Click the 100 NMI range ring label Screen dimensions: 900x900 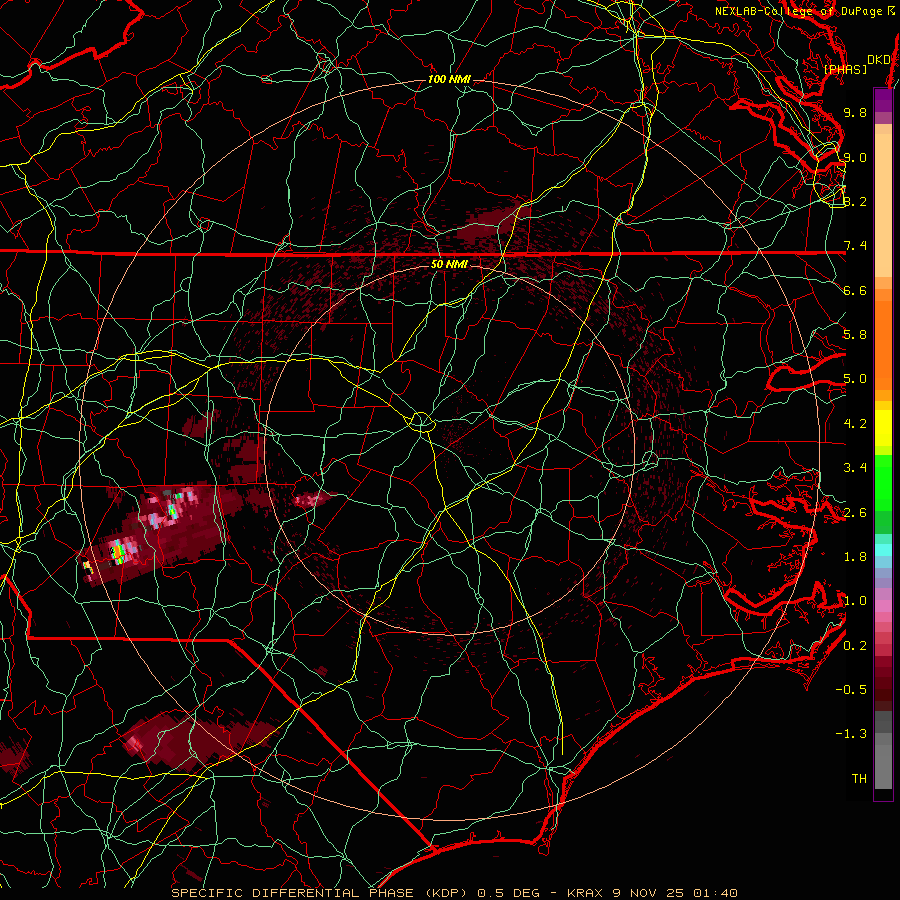pos(449,79)
